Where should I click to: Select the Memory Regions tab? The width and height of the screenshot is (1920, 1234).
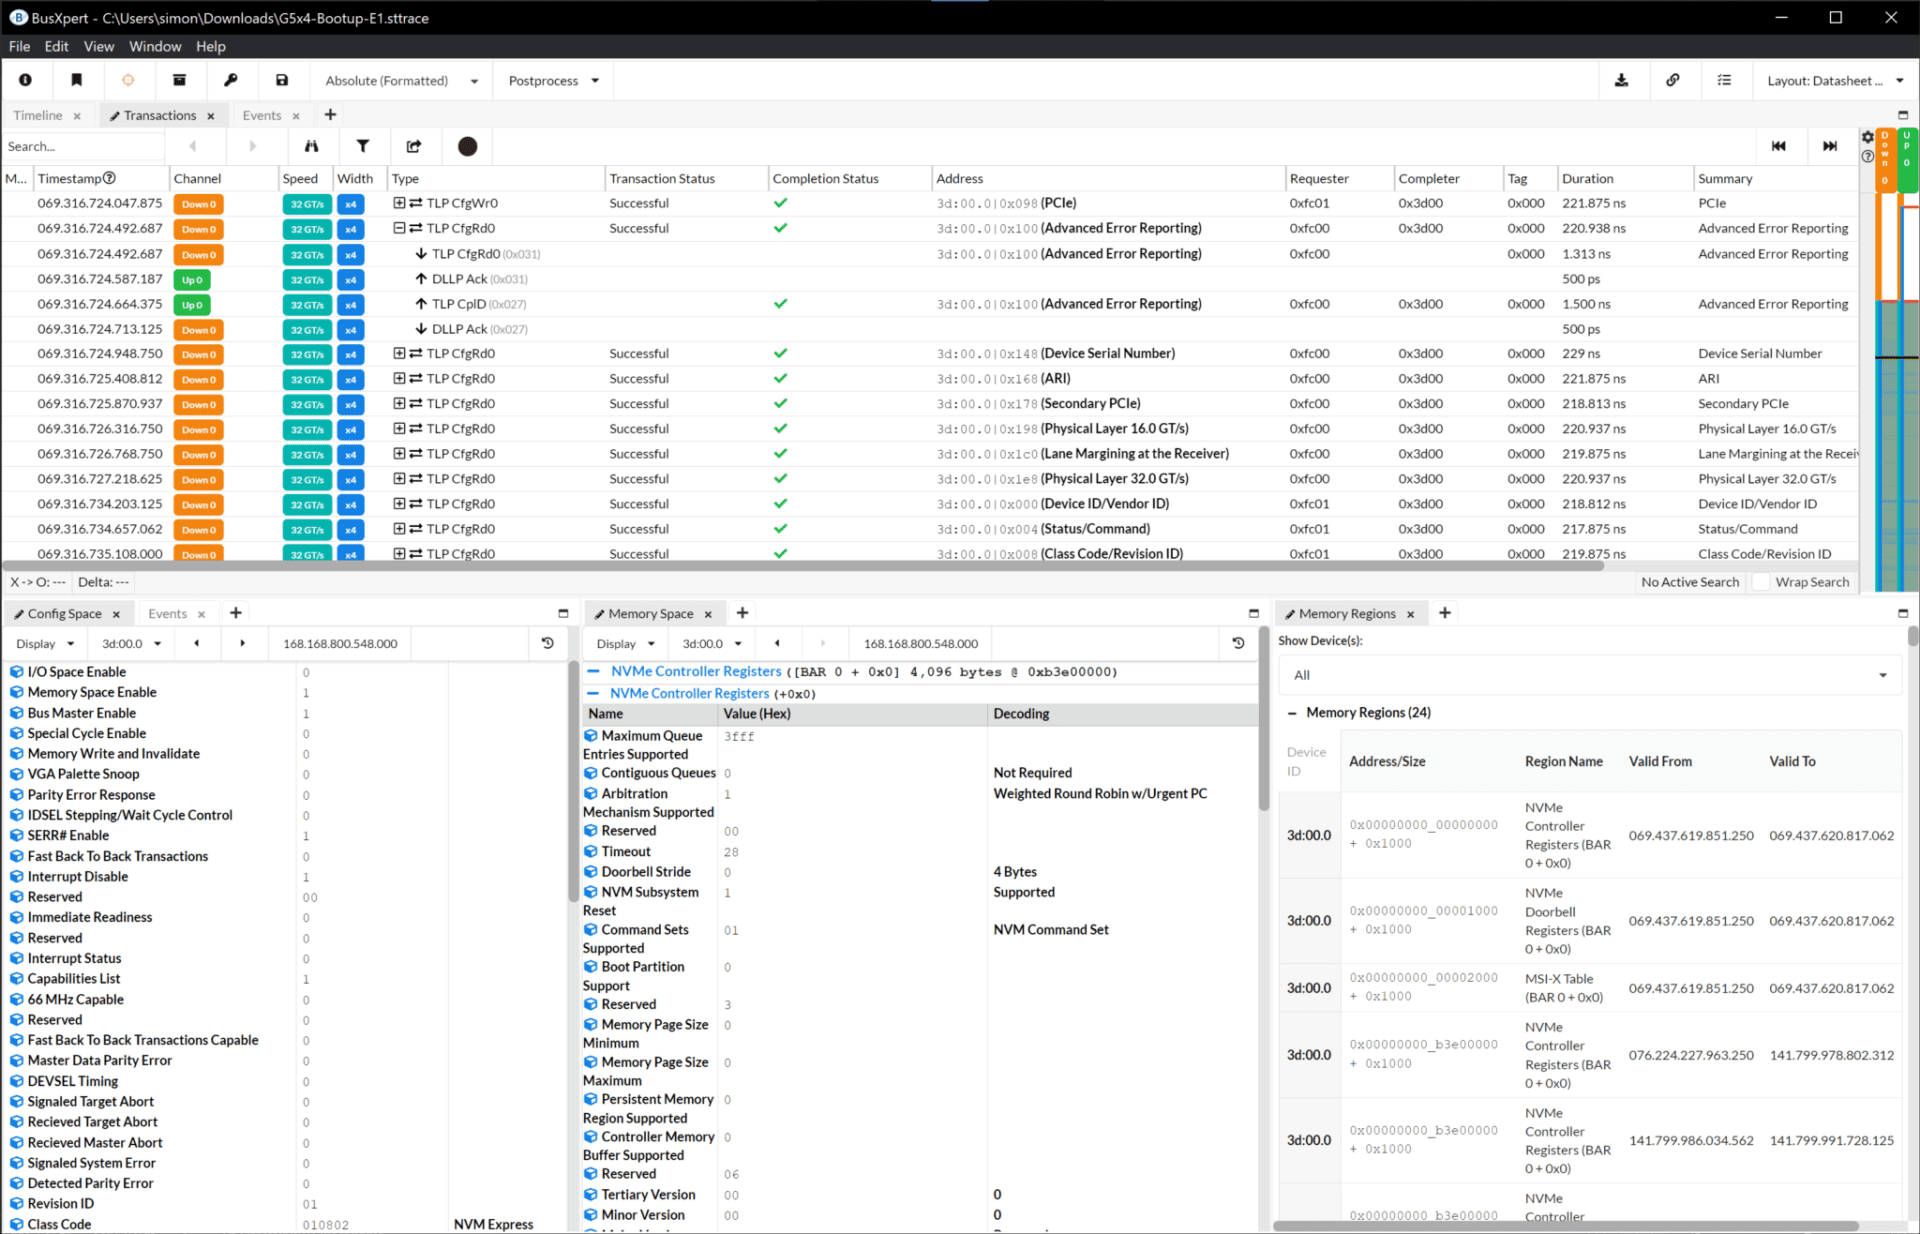[1346, 613]
